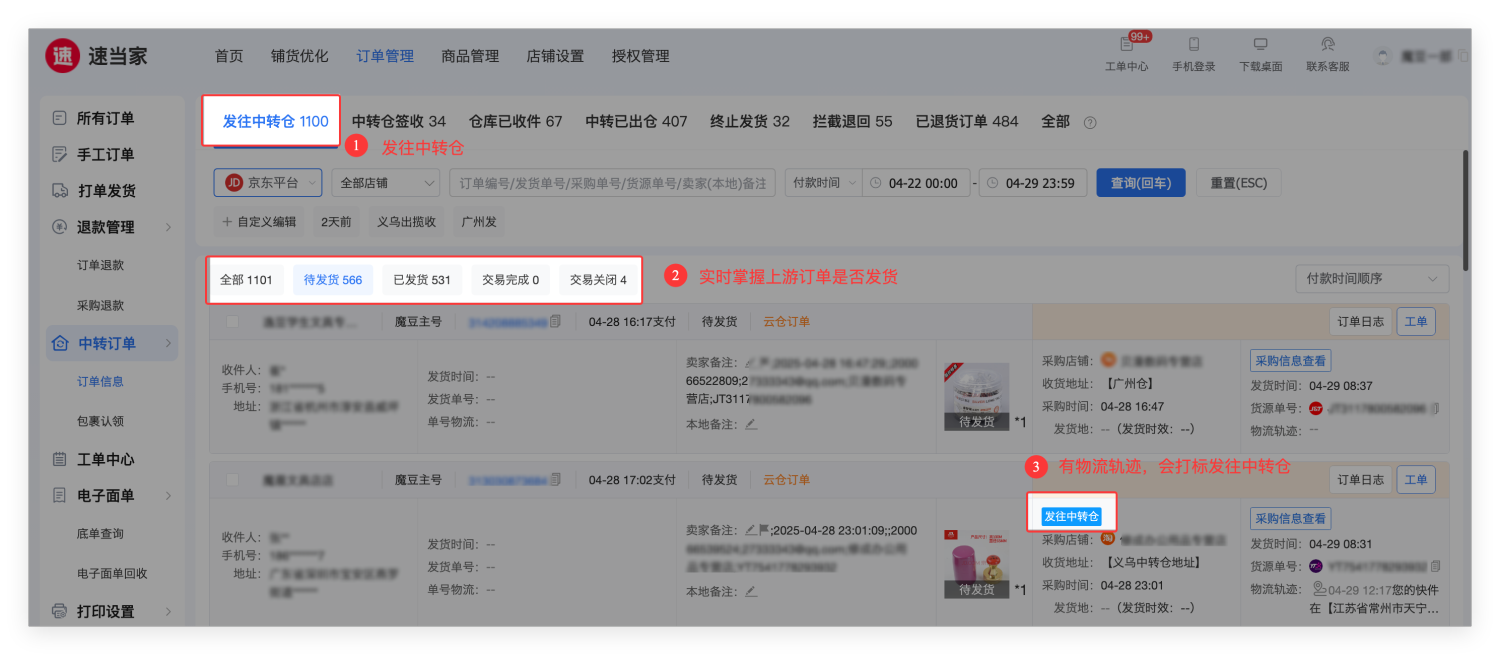Click the 查询(回车) search button
Viewport: 1500px width, 655px height.
1140,183
